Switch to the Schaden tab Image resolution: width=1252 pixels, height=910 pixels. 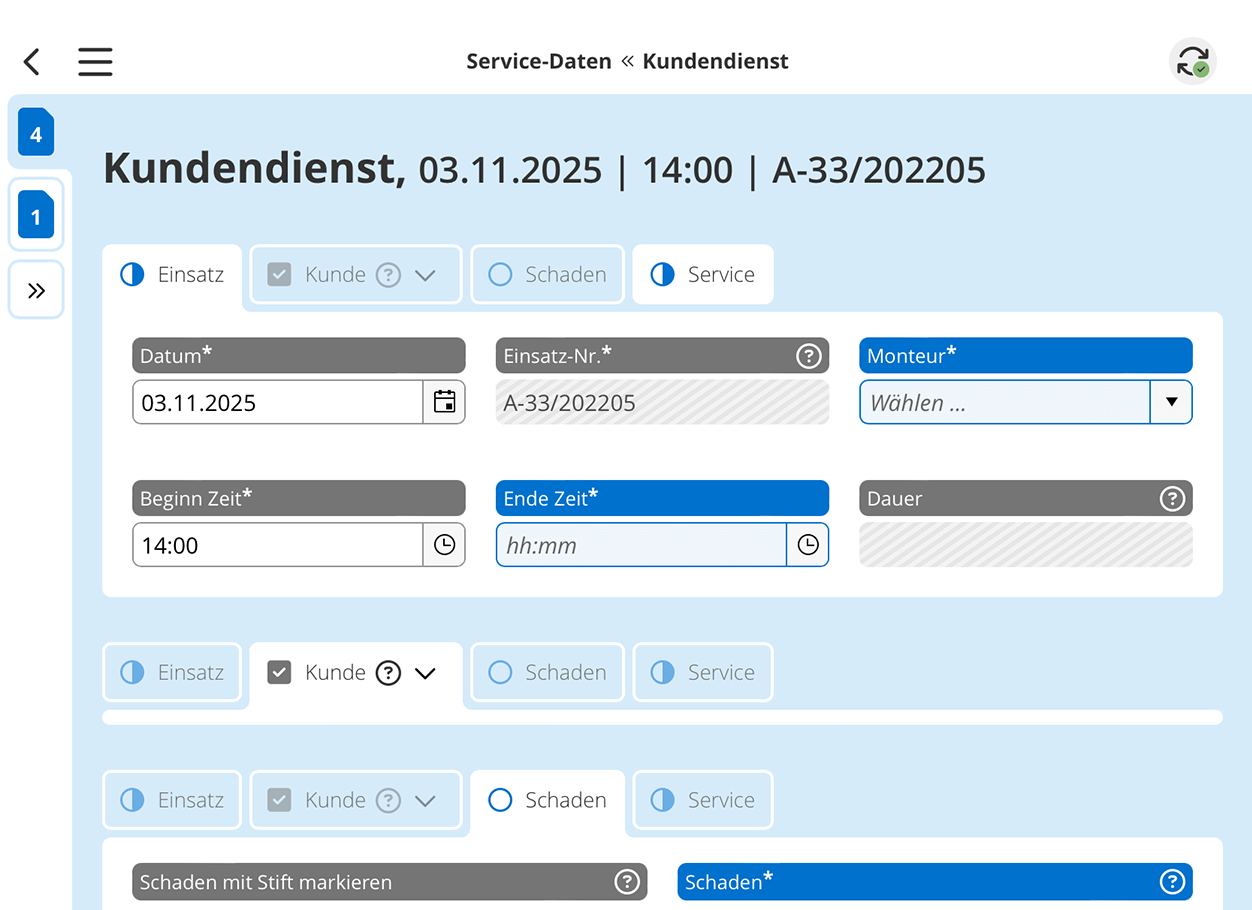point(547,800)
